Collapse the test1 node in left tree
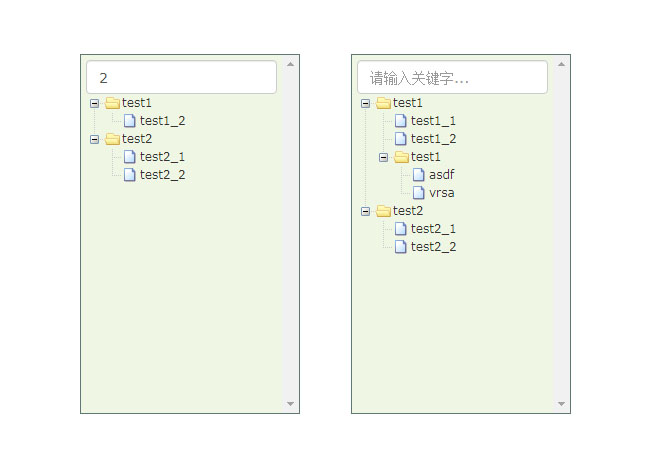The width and height of the screenshot is (650, 468). tap(95, 103)
